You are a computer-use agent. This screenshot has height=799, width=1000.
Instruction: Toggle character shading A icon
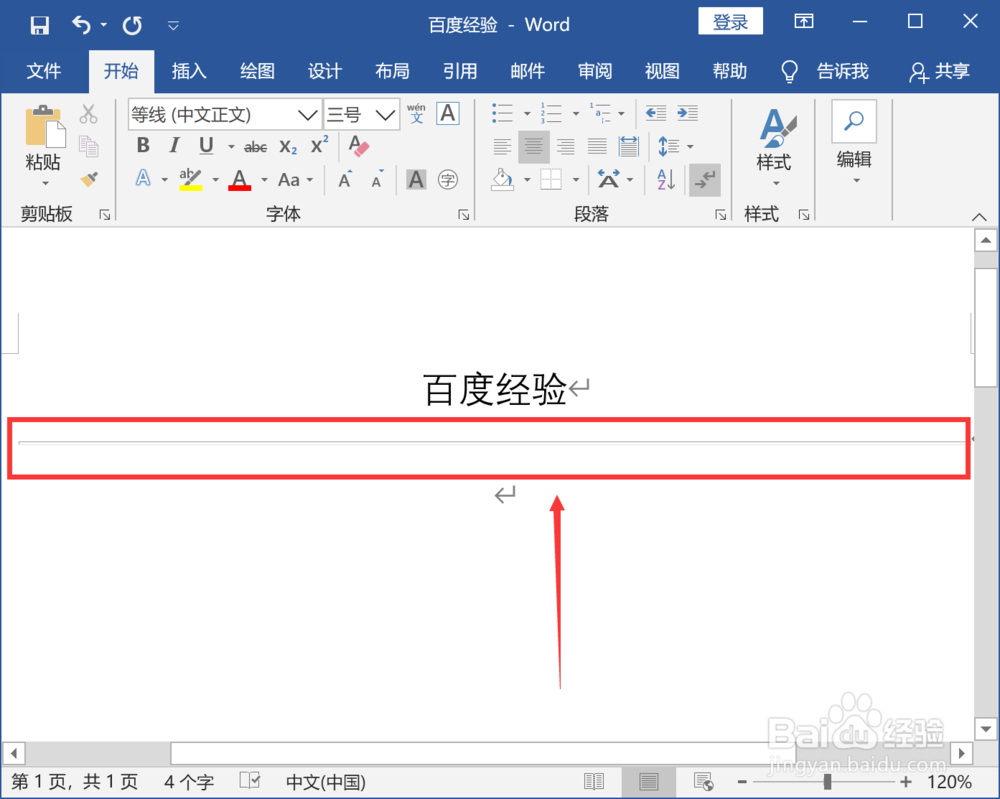[416, 180]
